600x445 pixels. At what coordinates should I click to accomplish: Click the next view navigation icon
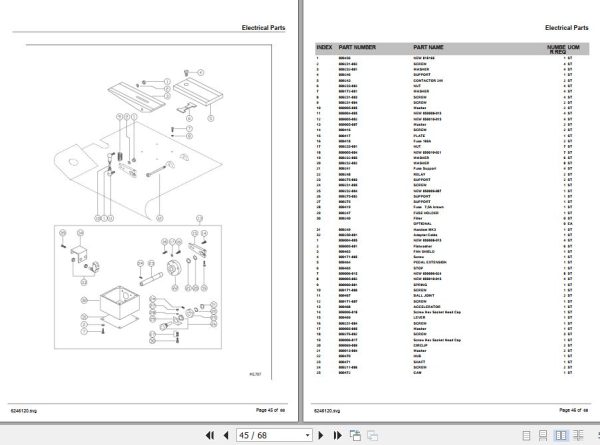[x=372, y=435]
